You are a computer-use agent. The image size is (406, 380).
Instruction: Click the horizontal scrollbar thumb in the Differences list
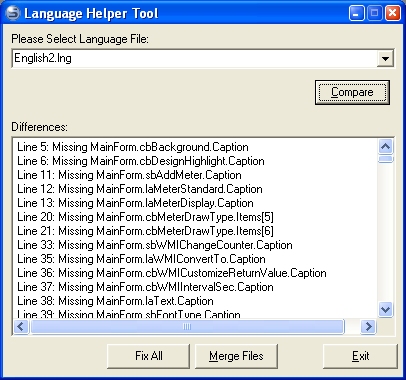[x=187, y=327]
